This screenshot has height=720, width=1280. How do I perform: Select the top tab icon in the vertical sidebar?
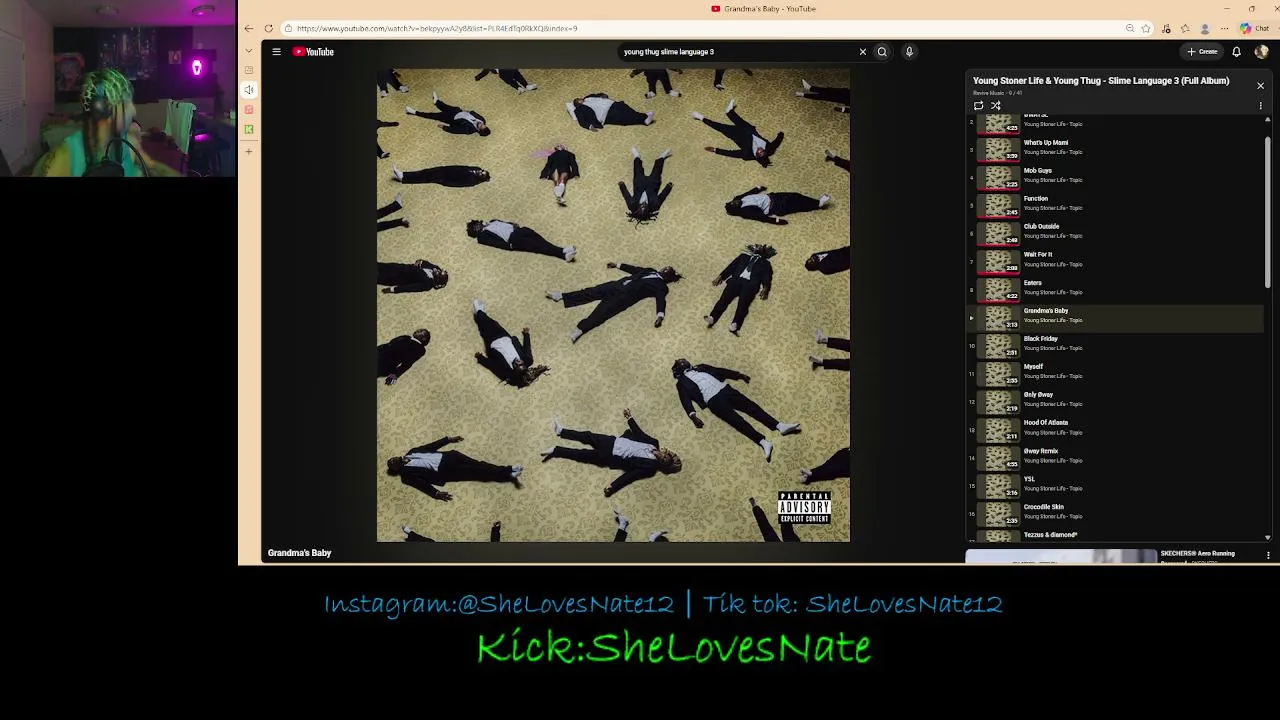249,70
